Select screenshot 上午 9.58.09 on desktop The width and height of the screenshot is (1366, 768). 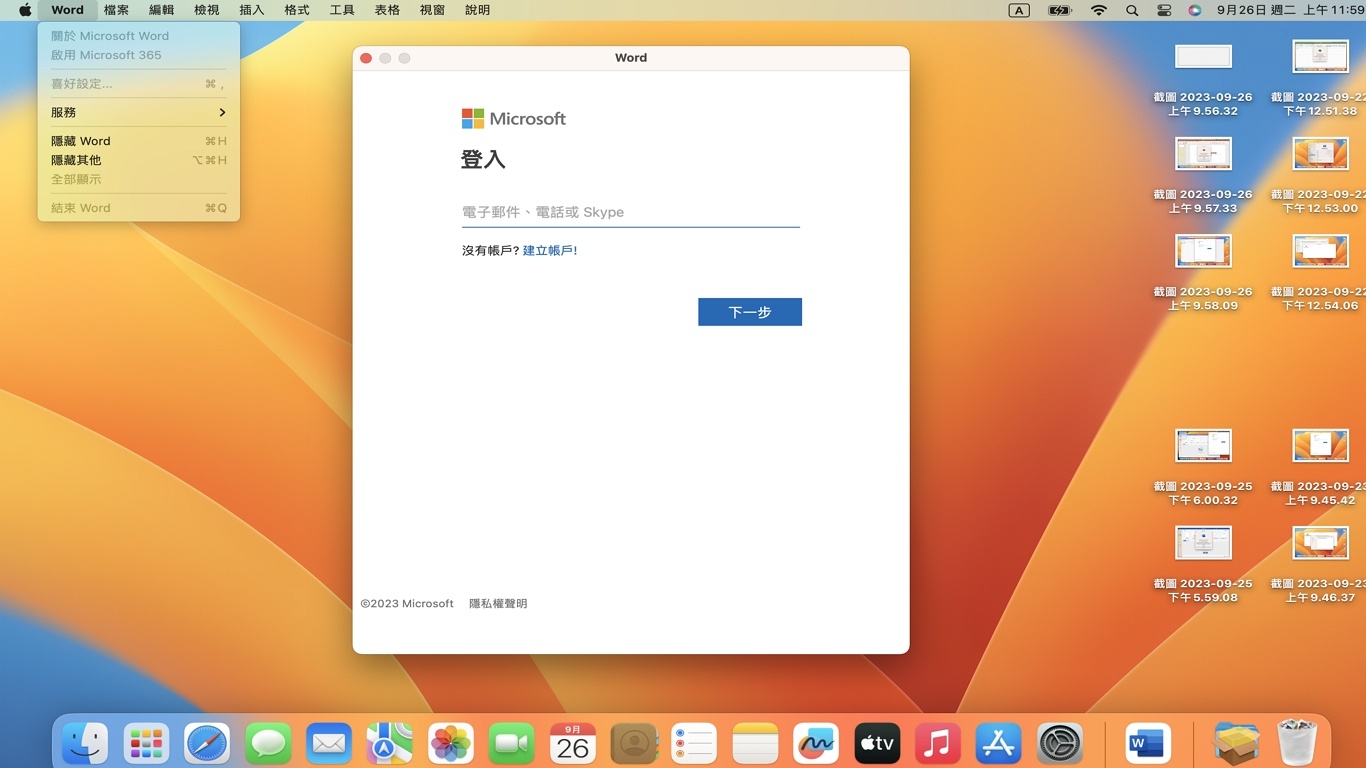(1203, 274)
